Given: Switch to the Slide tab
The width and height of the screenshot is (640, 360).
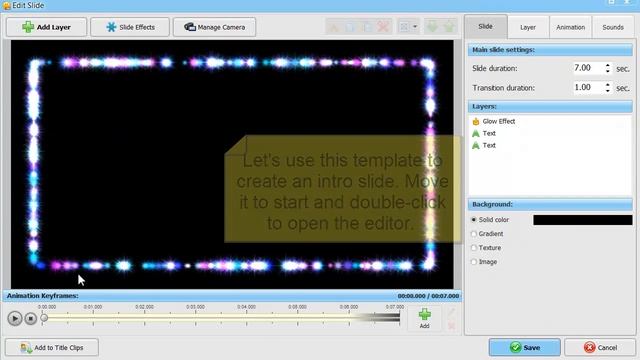Looking at the screenshot, I should pos(486,27).
